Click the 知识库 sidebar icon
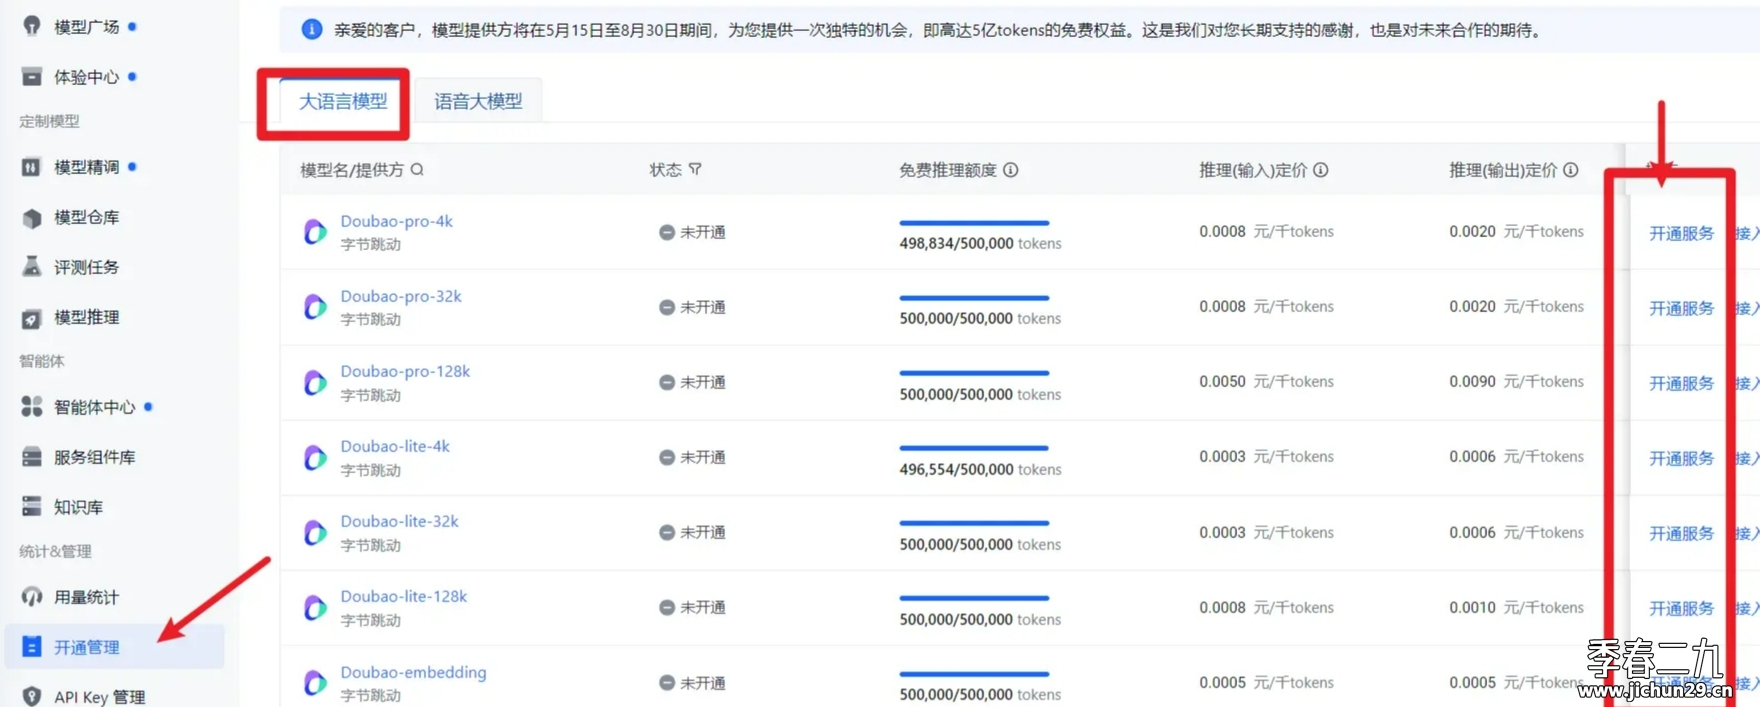 pyautogui.click(x=32, y=506)
